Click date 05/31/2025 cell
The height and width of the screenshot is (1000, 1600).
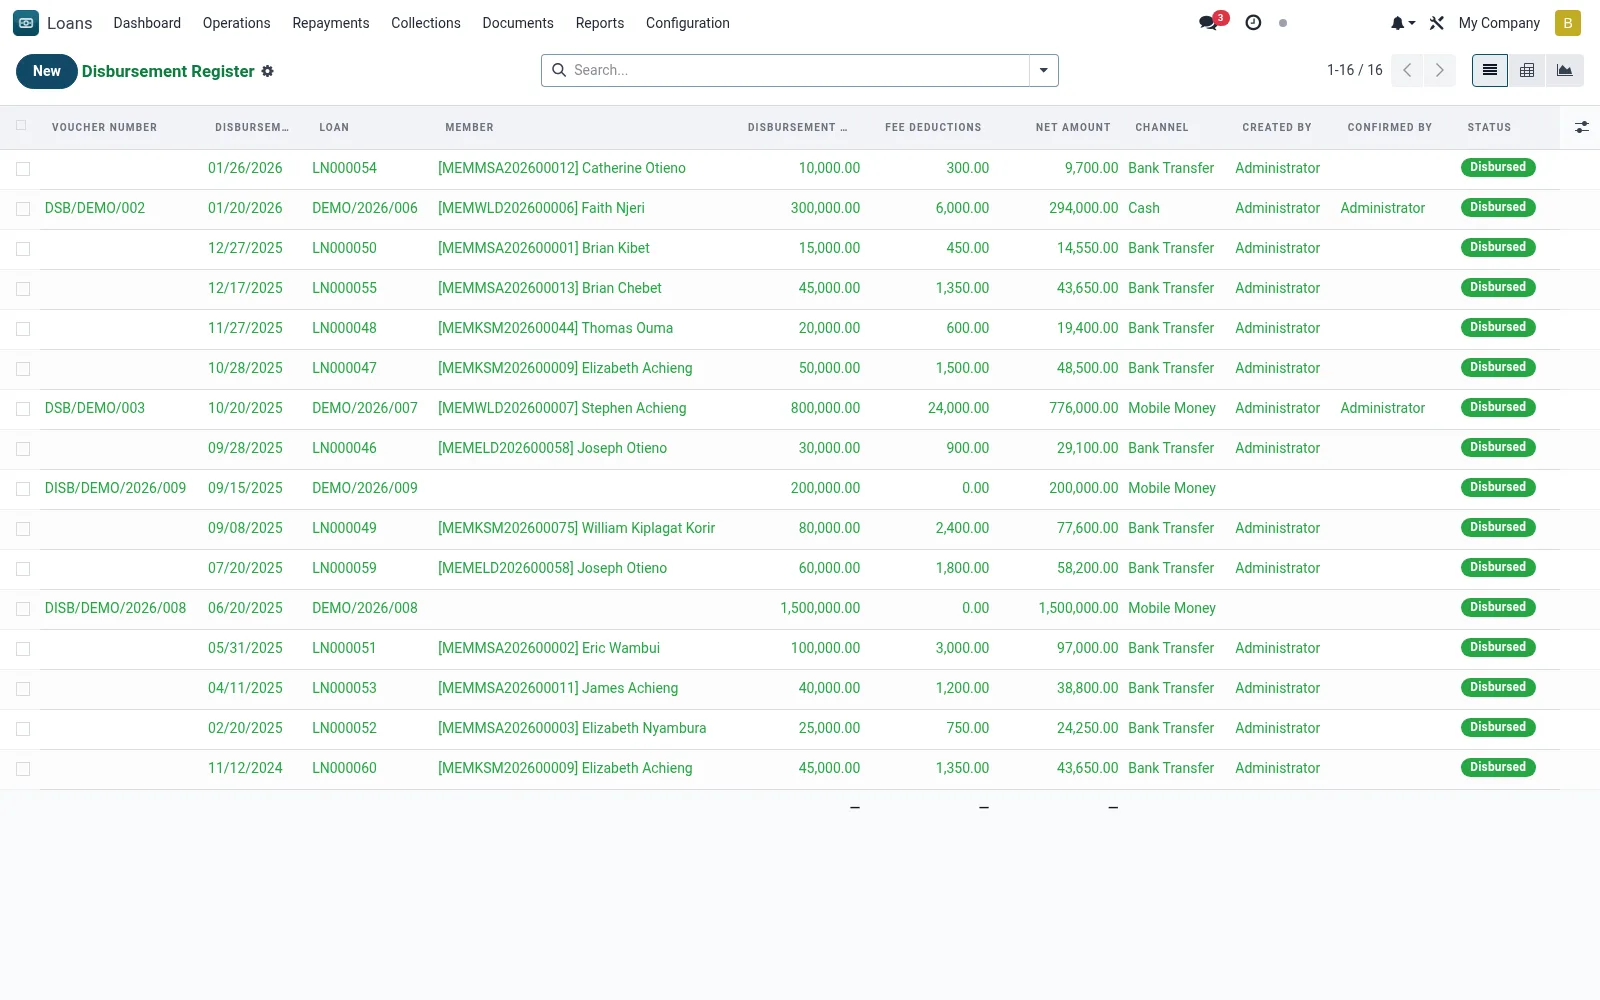(x=245, y=648)
